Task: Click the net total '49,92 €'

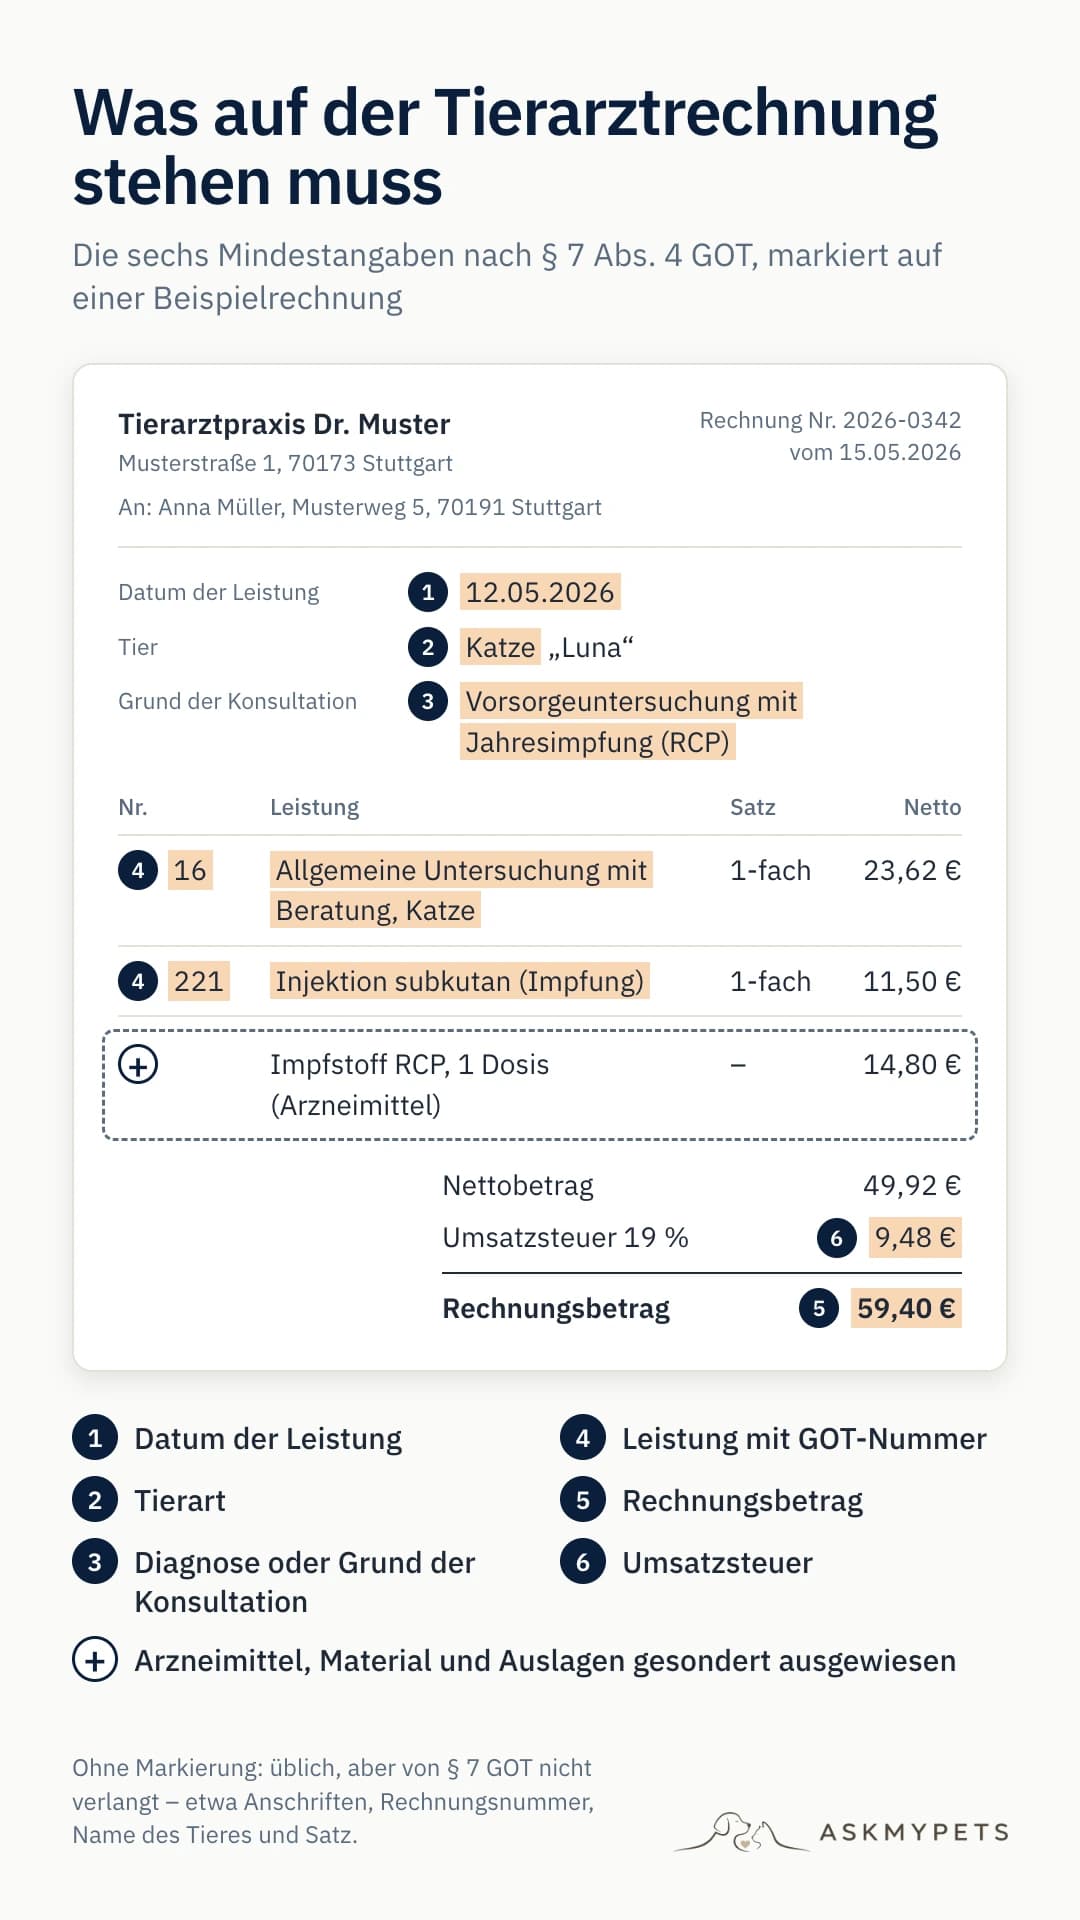Action: pyautogui.click(x=912, y=1185)
